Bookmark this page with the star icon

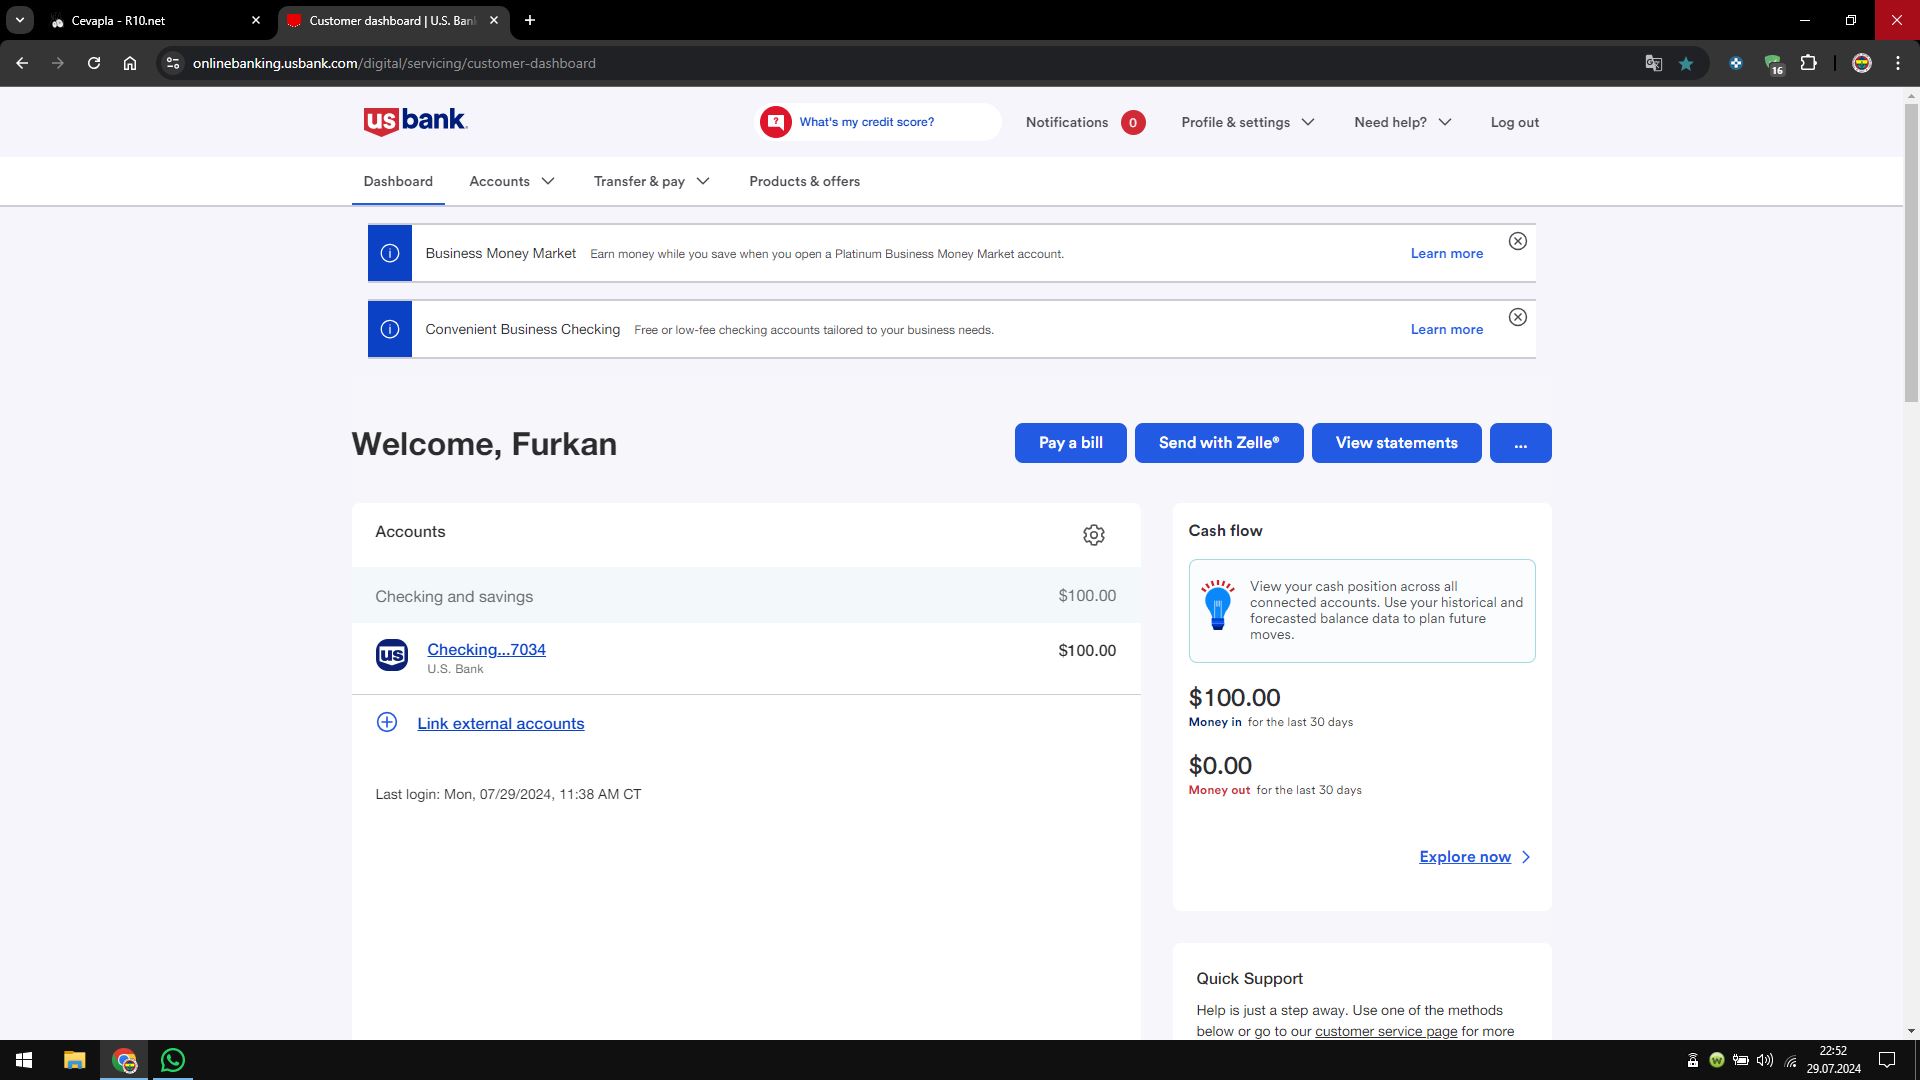pyautogui.click(x=1686, y=63)
